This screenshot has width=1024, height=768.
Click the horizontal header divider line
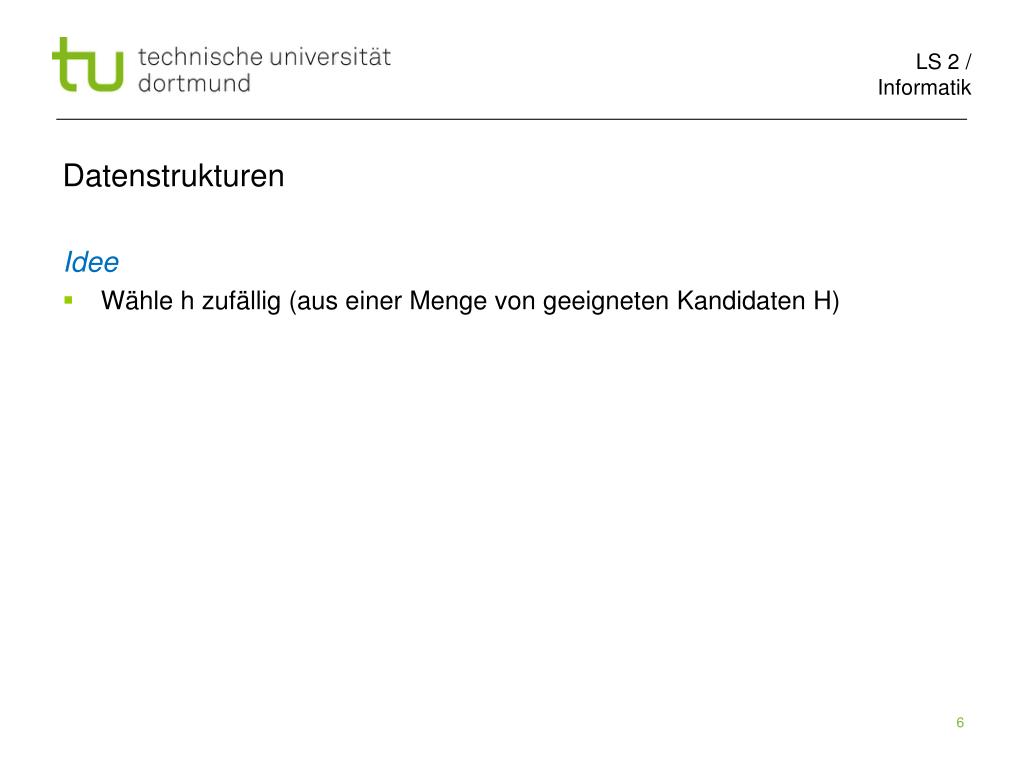[511, 120]
